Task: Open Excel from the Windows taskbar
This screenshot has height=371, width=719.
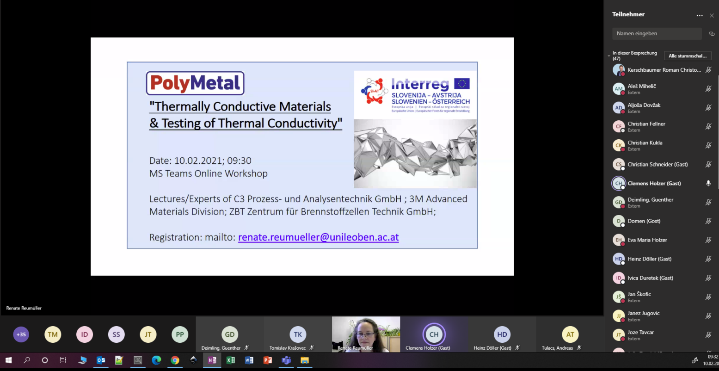Action: 231,360
